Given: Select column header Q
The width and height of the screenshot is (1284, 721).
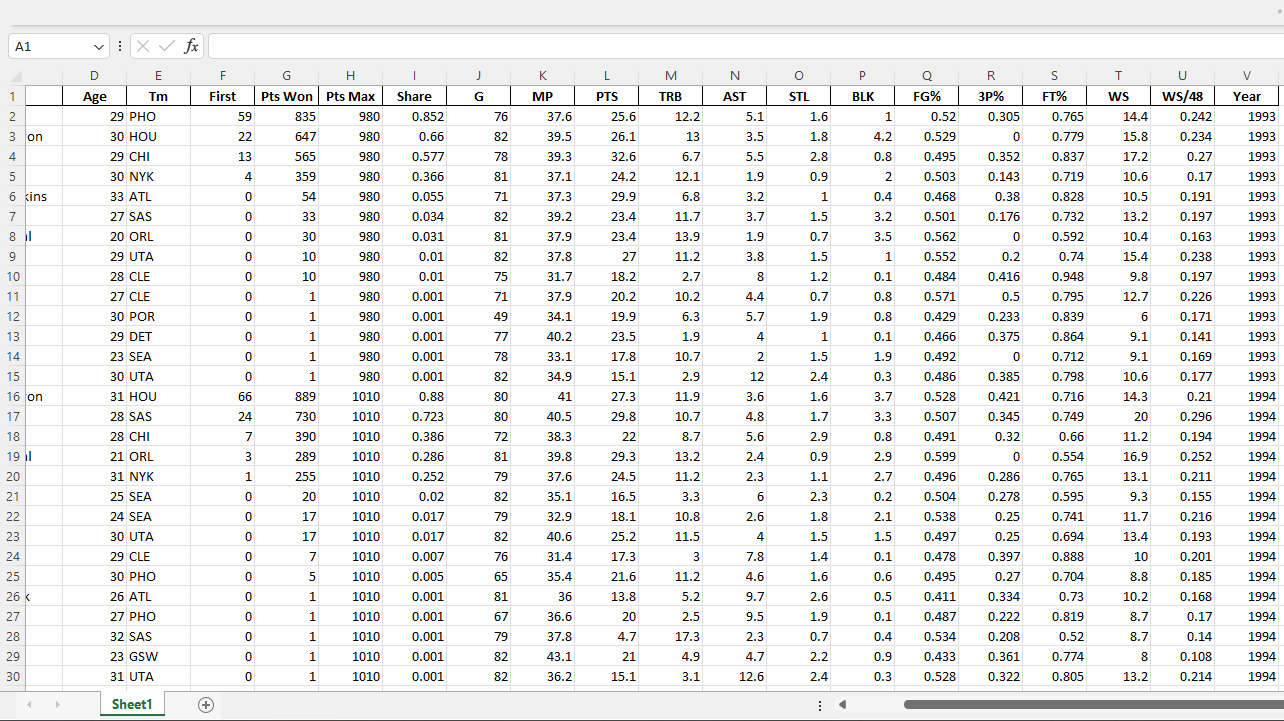Looking at the screenshot, I should [x=926, y=76].
